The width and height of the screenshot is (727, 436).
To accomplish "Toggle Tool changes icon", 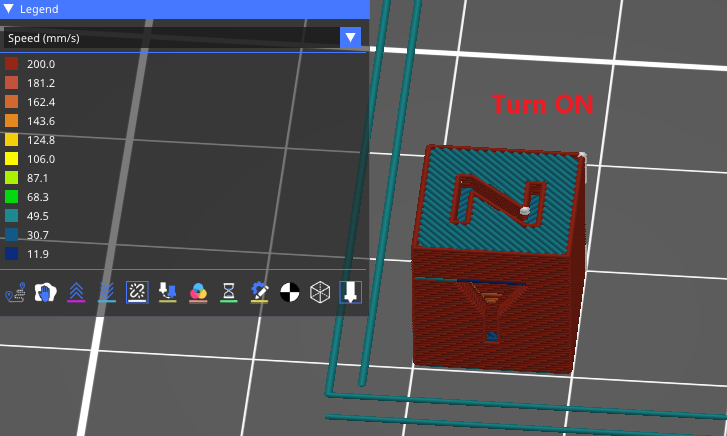I will click(168, 292).
